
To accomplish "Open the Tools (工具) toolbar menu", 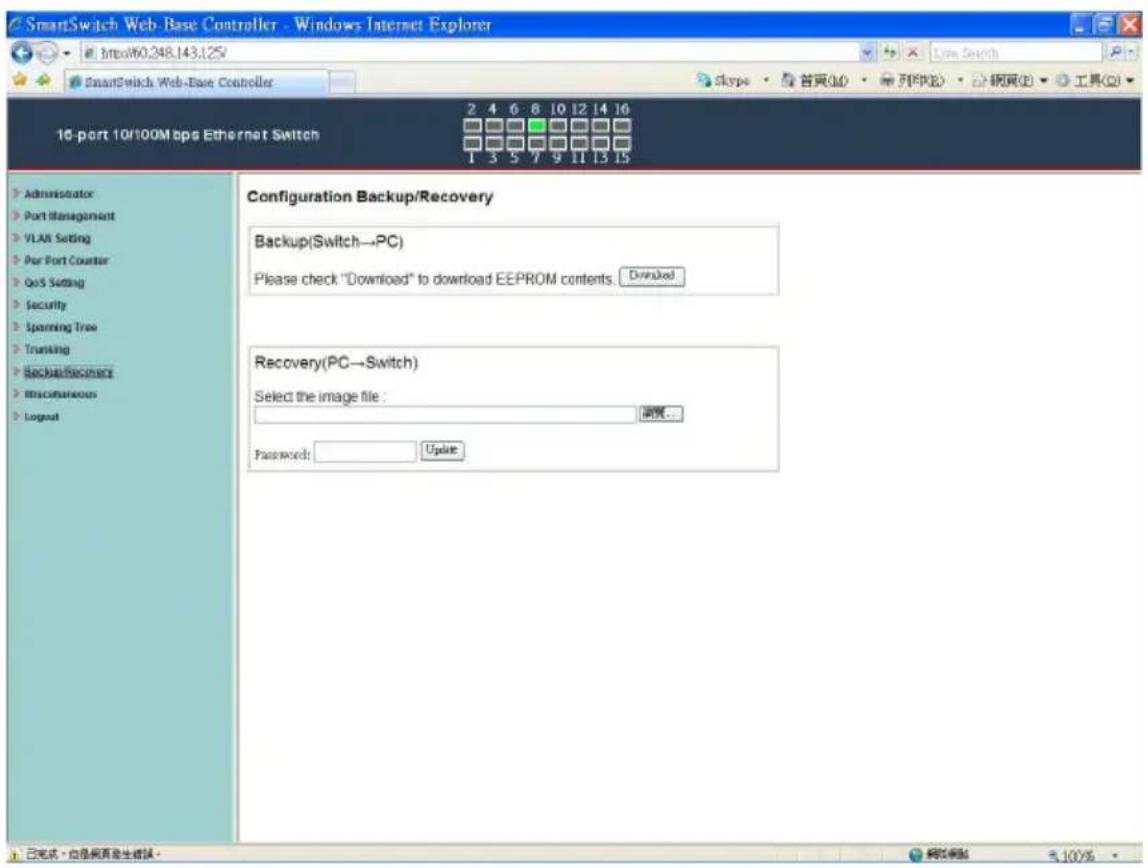I will [1095, 81].
